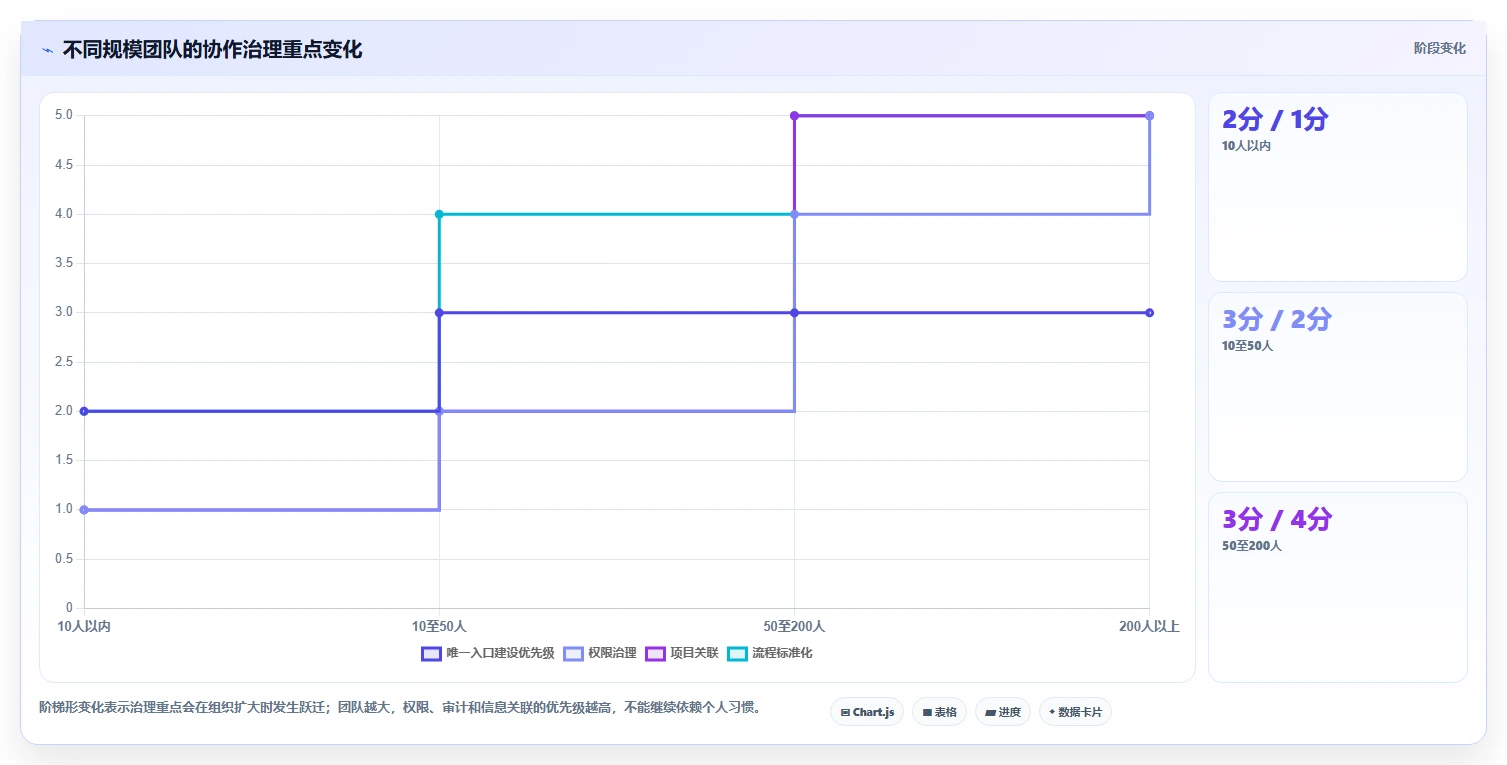Viewport: 1507px width, 765px height.
Task: Click the 5.0 y-axis tick label
Action: [64, 115]
